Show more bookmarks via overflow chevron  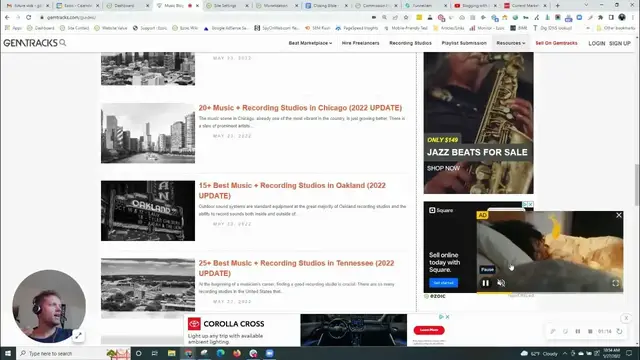click(x=588, y=28)
